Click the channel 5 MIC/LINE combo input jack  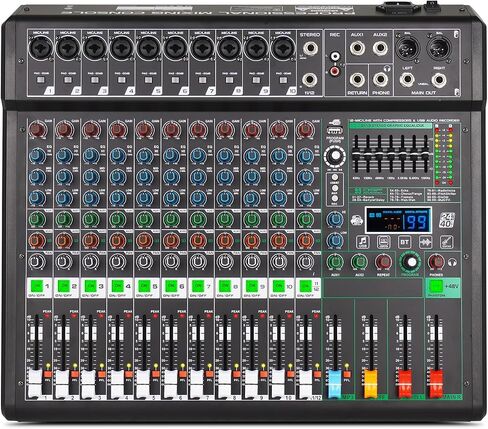[x=149, y=48]
